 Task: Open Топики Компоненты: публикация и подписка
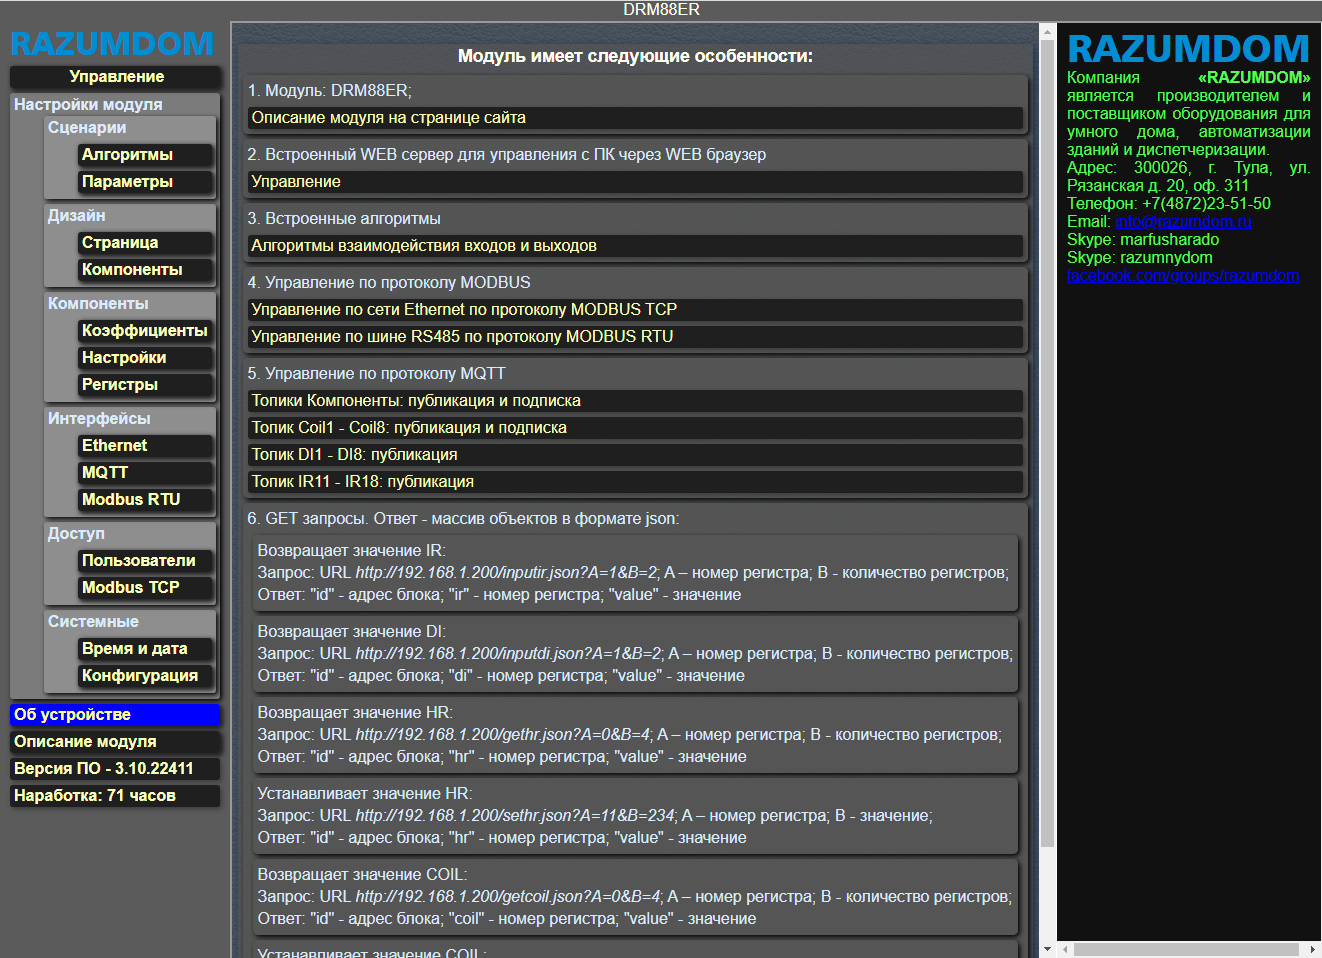click(x=635, y=401)
